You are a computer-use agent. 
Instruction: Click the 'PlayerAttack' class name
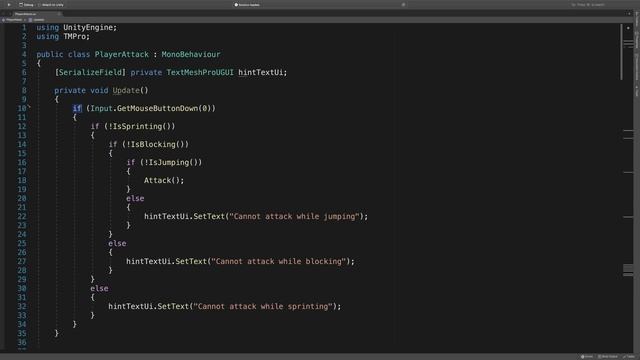(122, 54)
